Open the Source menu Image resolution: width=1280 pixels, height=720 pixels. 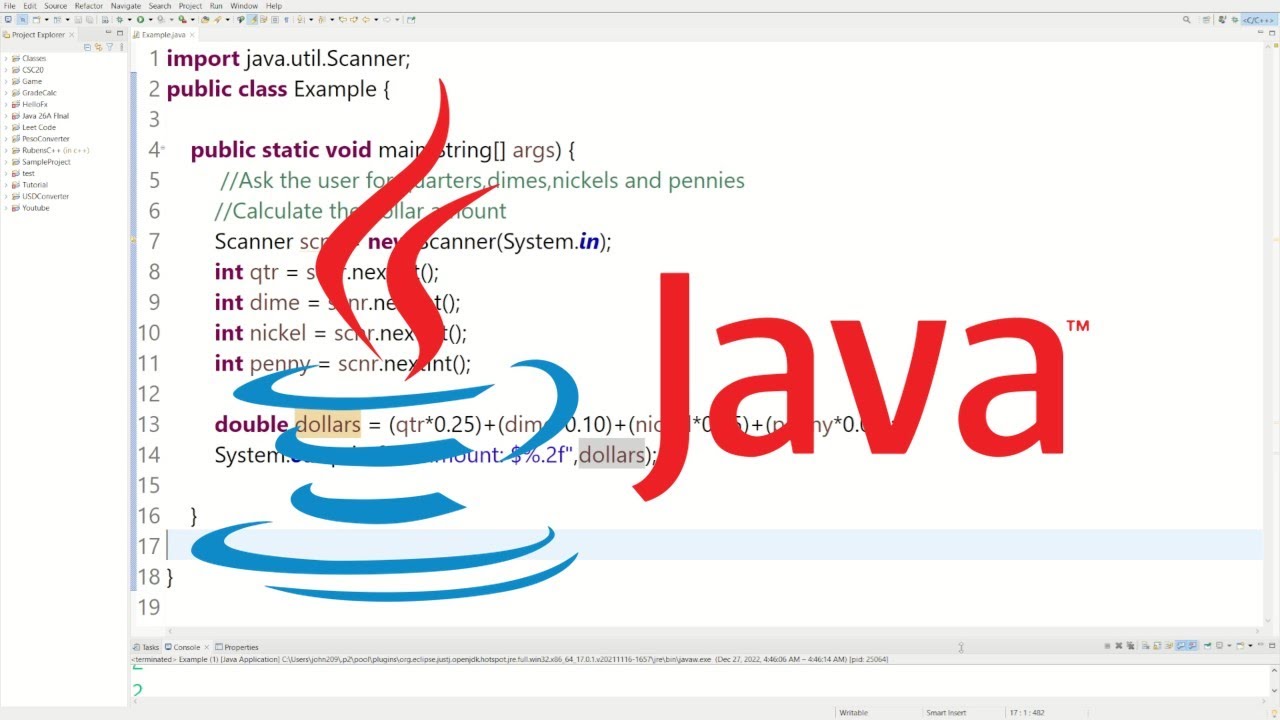click(x=56, y=6)
